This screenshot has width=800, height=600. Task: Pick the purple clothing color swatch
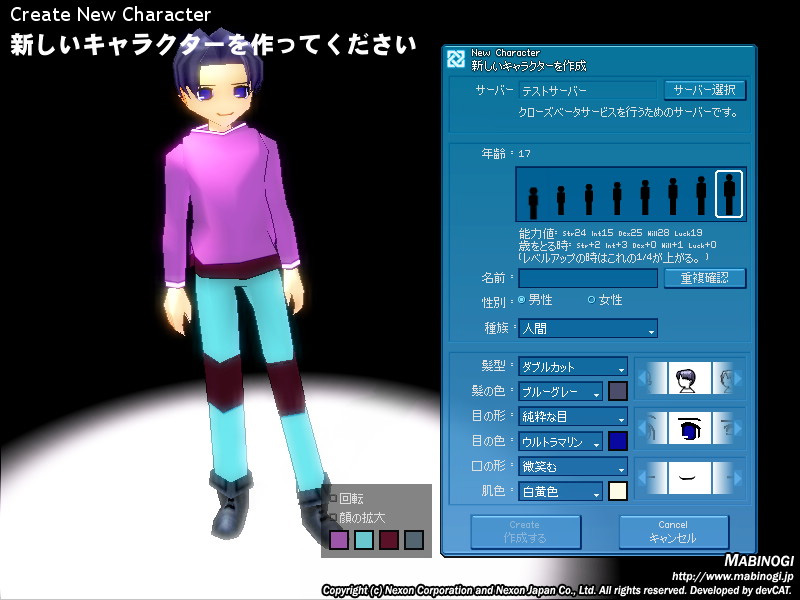point(339,539)
